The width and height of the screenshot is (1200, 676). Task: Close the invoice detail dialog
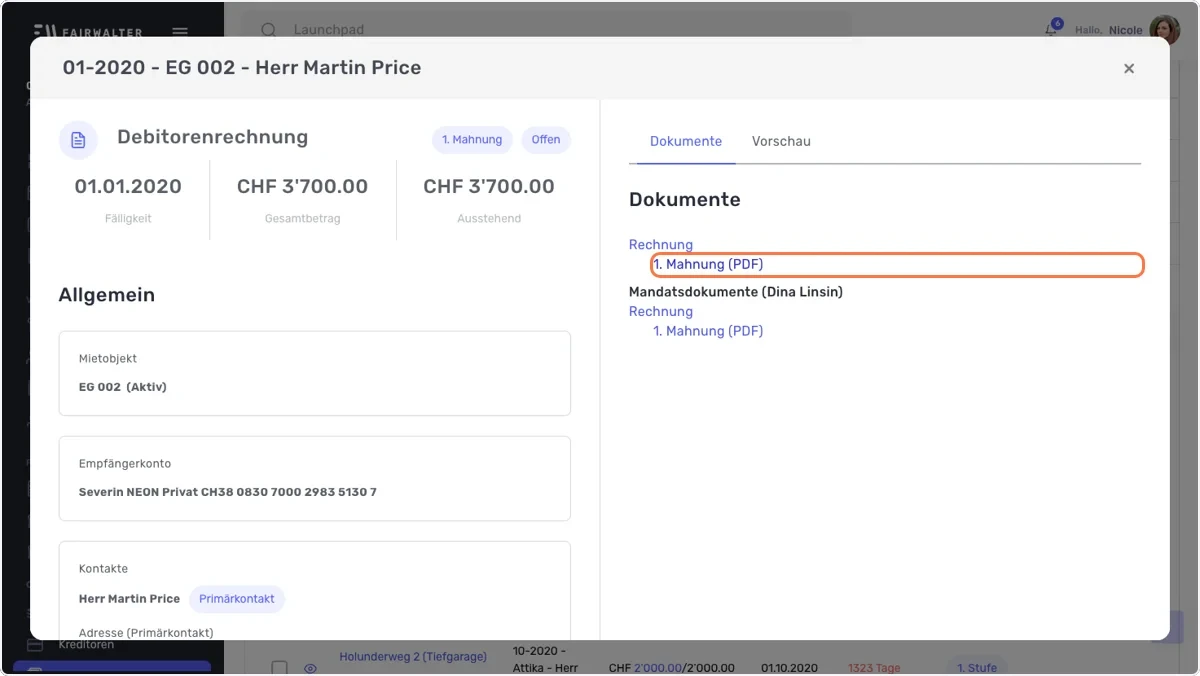pos(1129,68)
